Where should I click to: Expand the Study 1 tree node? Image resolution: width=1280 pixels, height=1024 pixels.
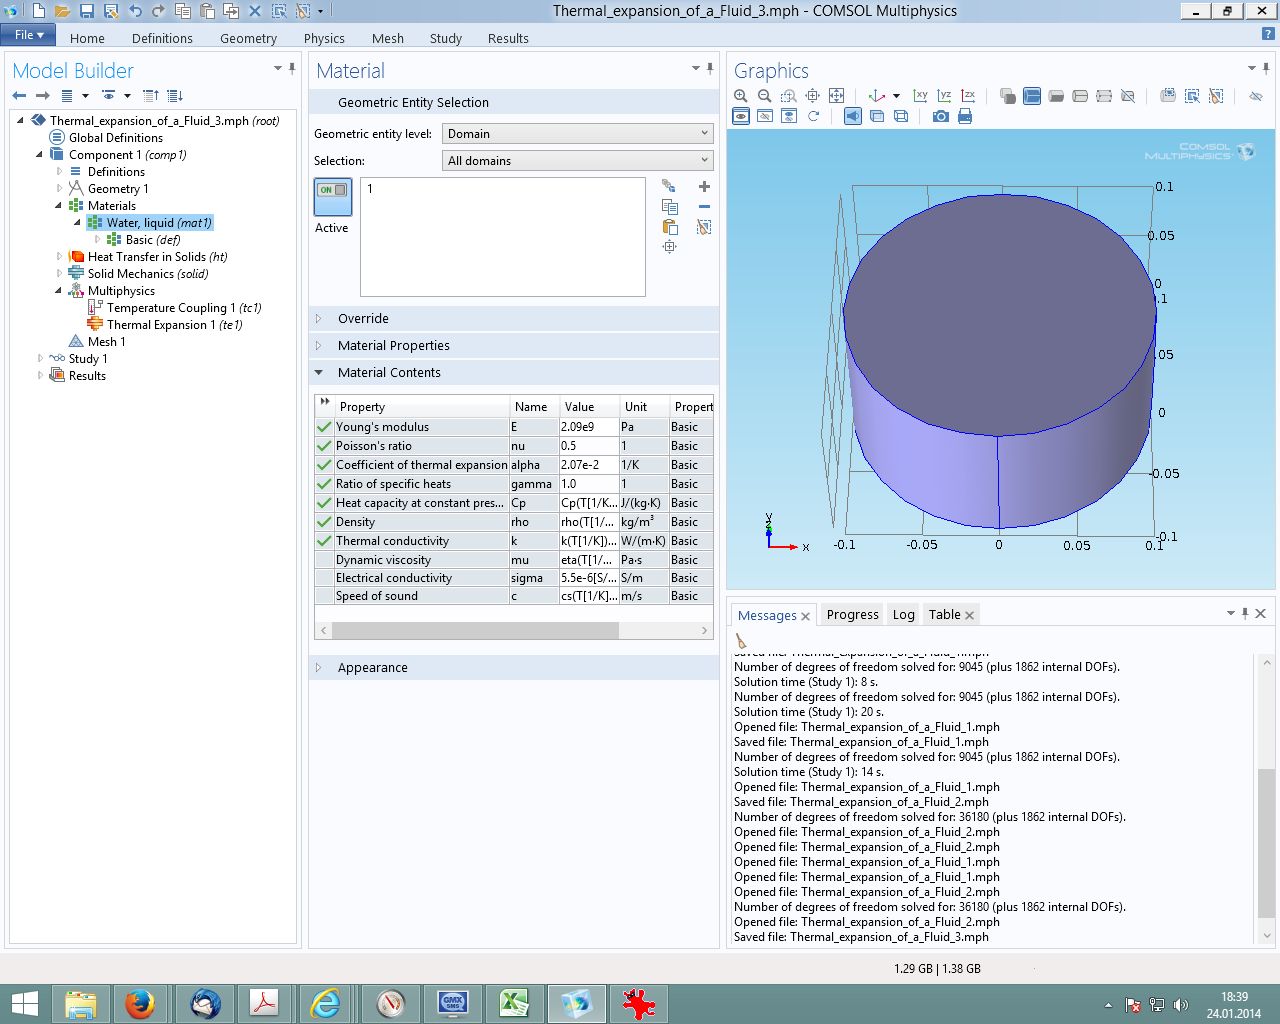tap(40, 359)
